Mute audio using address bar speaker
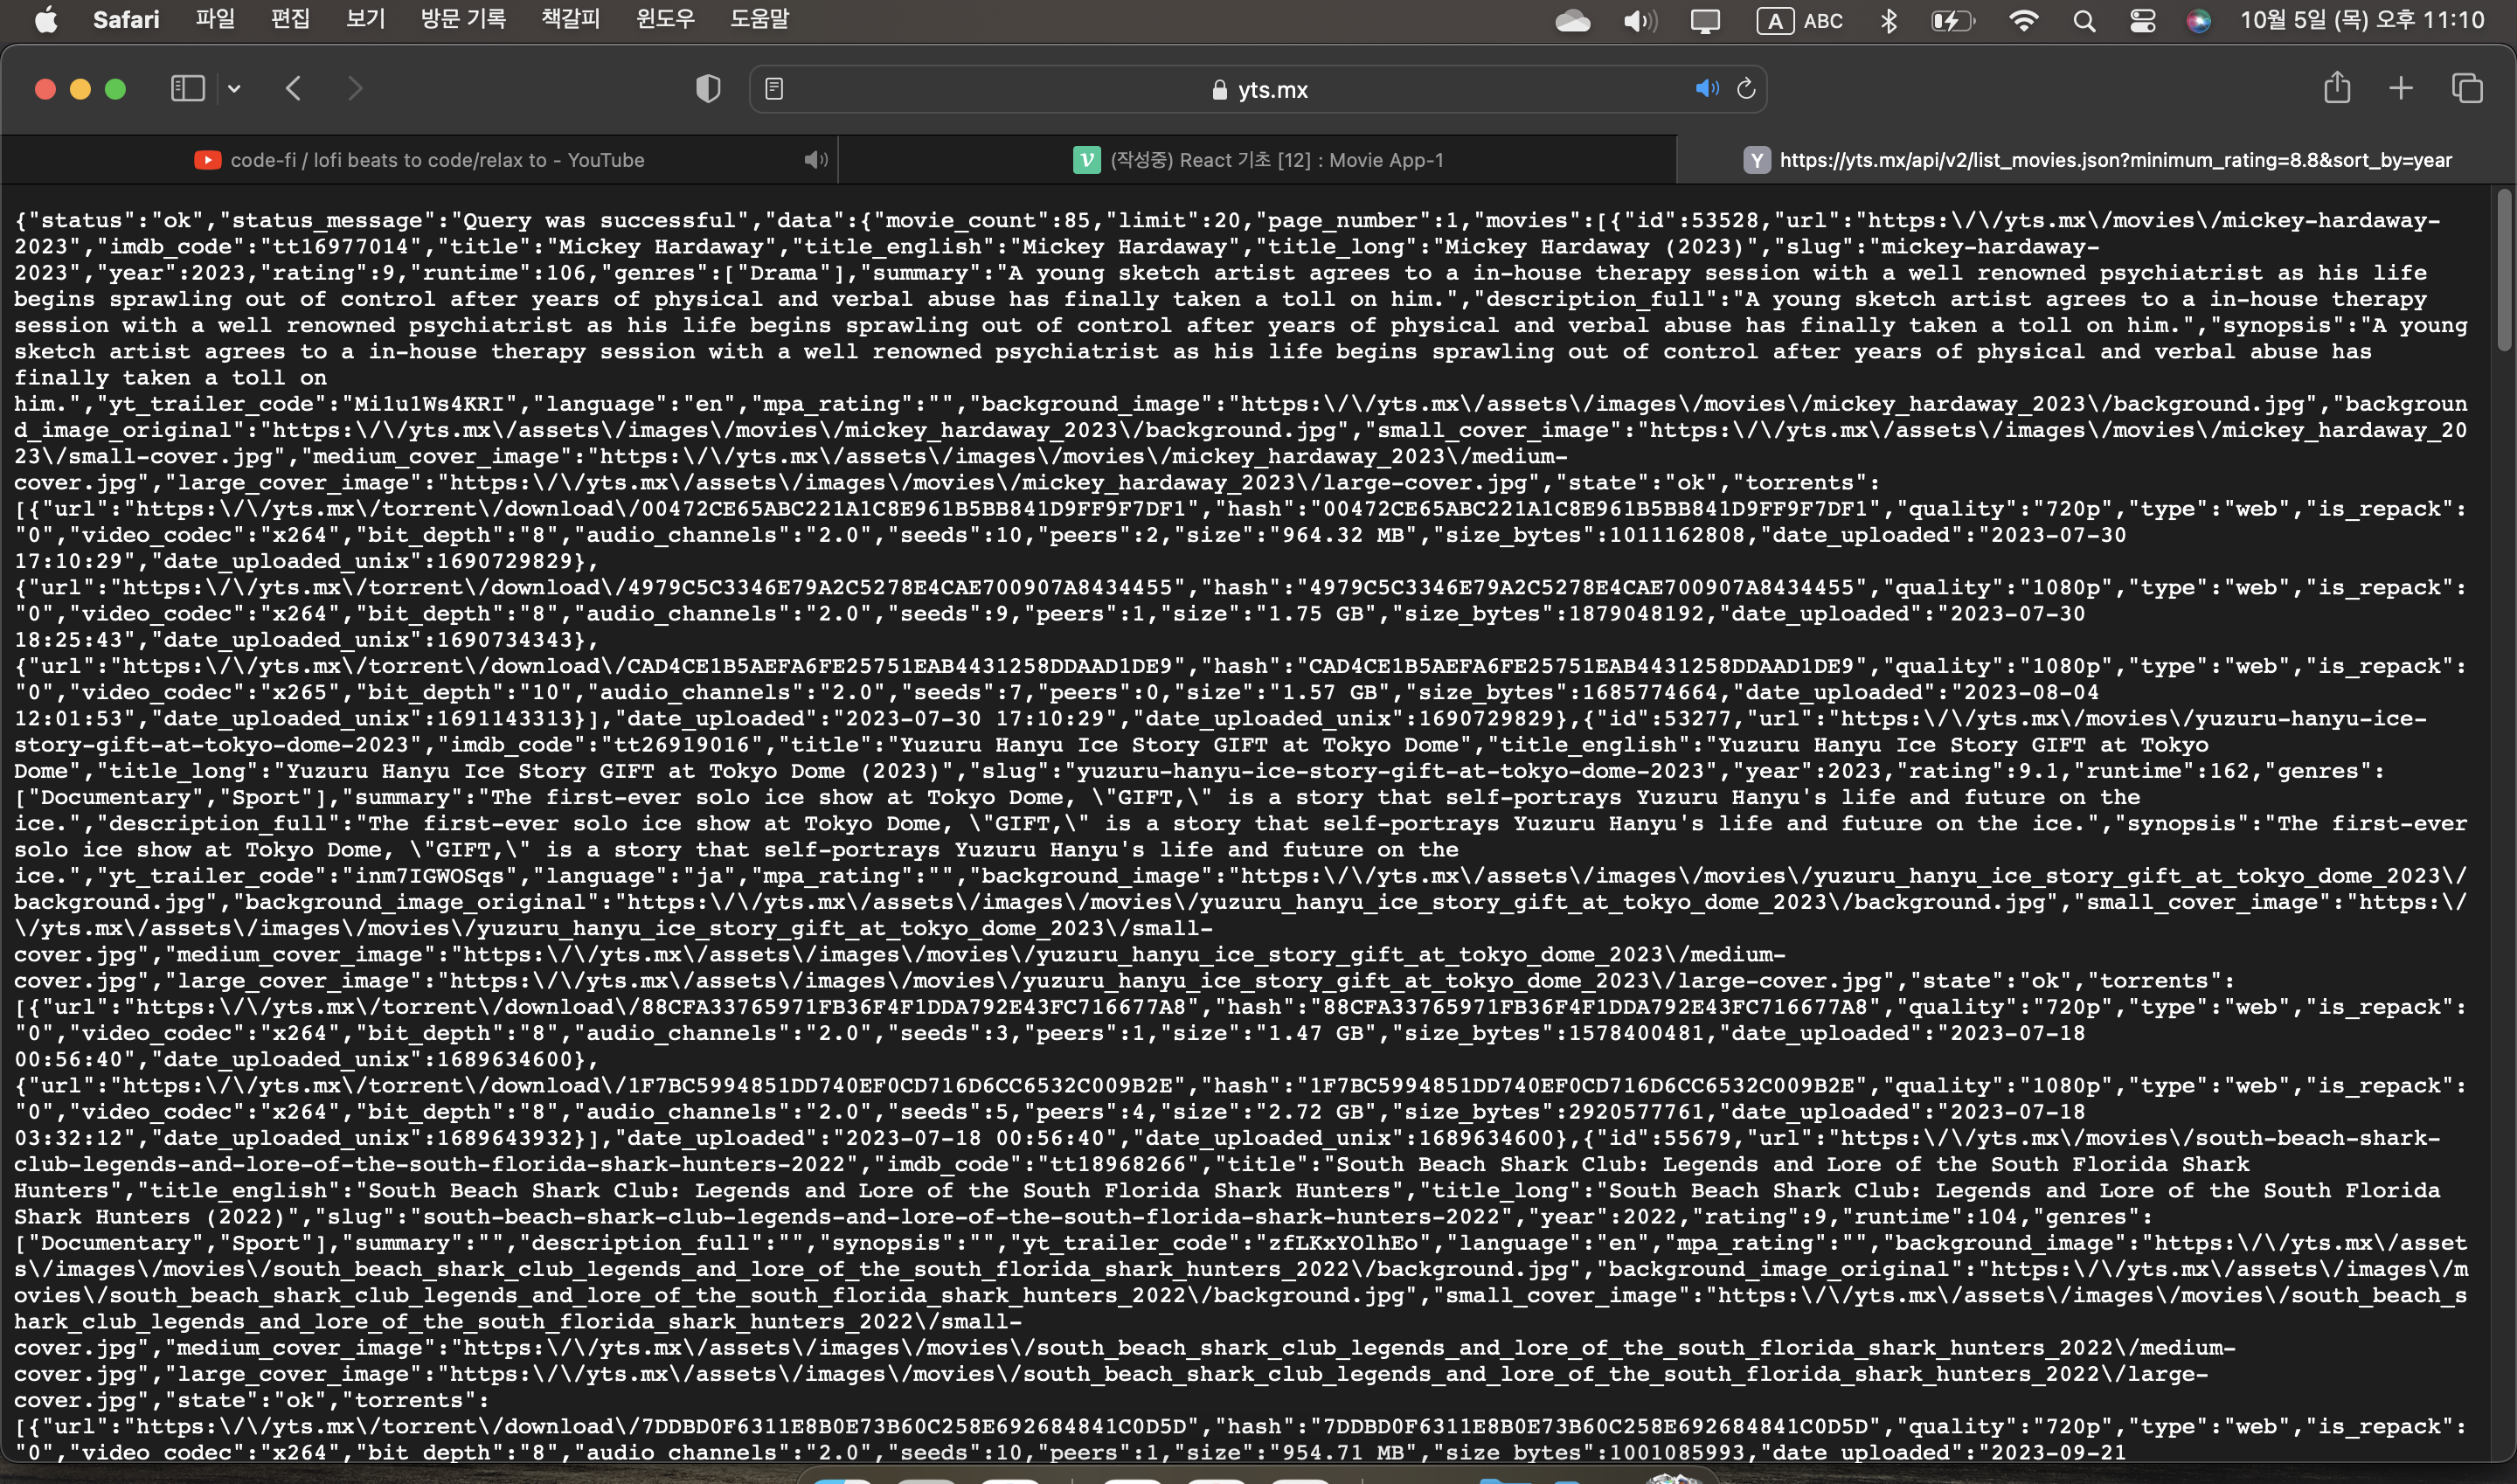This screenshot has width=2517, height=1484. click(1706, 89)
